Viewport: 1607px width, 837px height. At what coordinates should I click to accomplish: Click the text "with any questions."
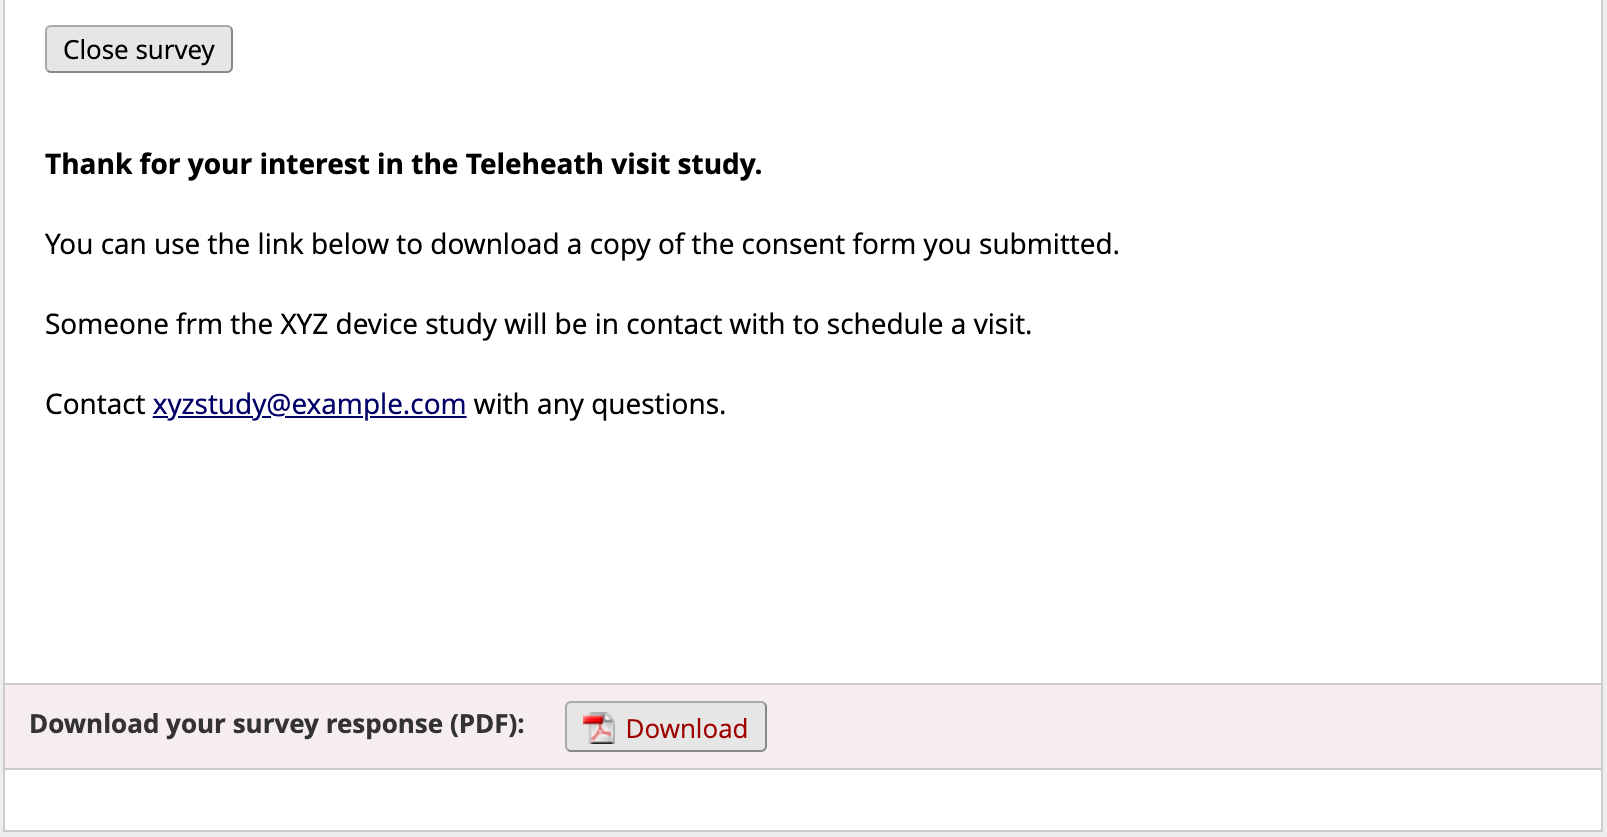pyautogui.click(x=600, y=404)
